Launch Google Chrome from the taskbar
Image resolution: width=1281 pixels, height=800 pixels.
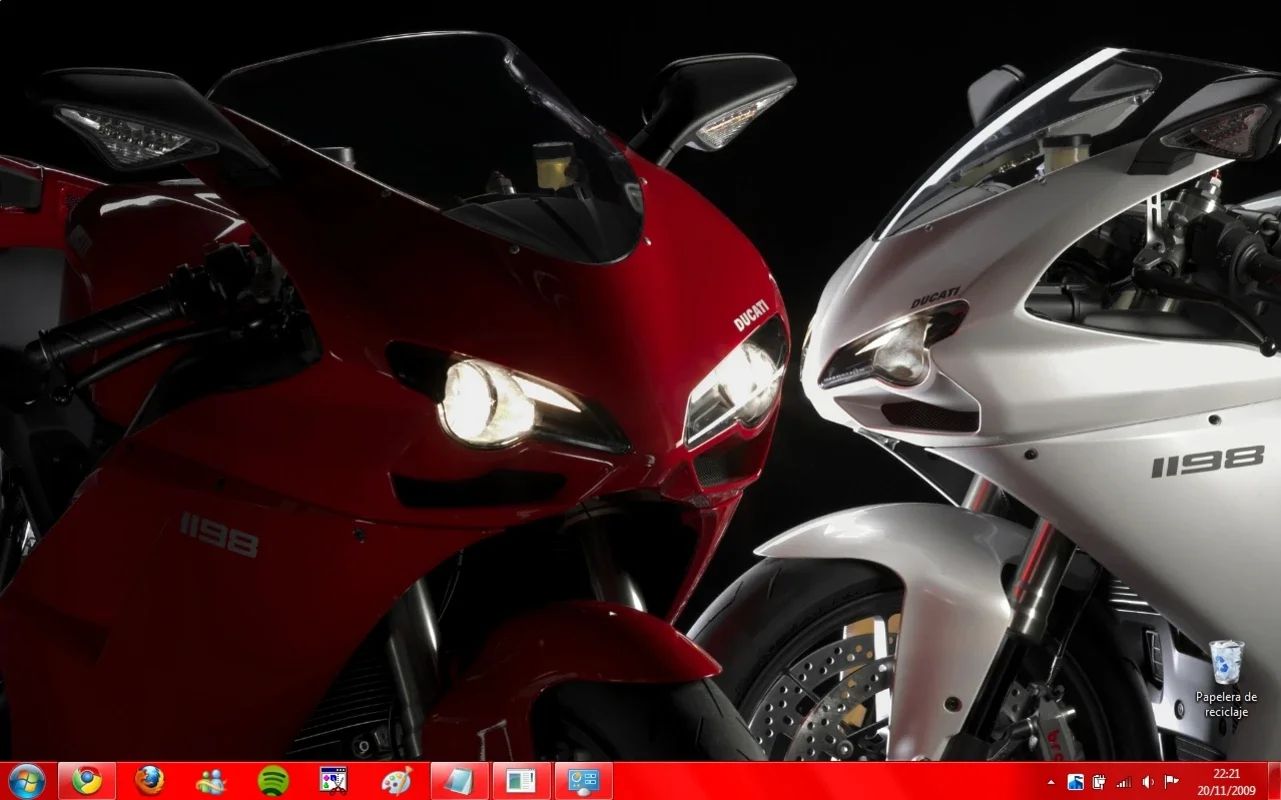click(87, 781)
